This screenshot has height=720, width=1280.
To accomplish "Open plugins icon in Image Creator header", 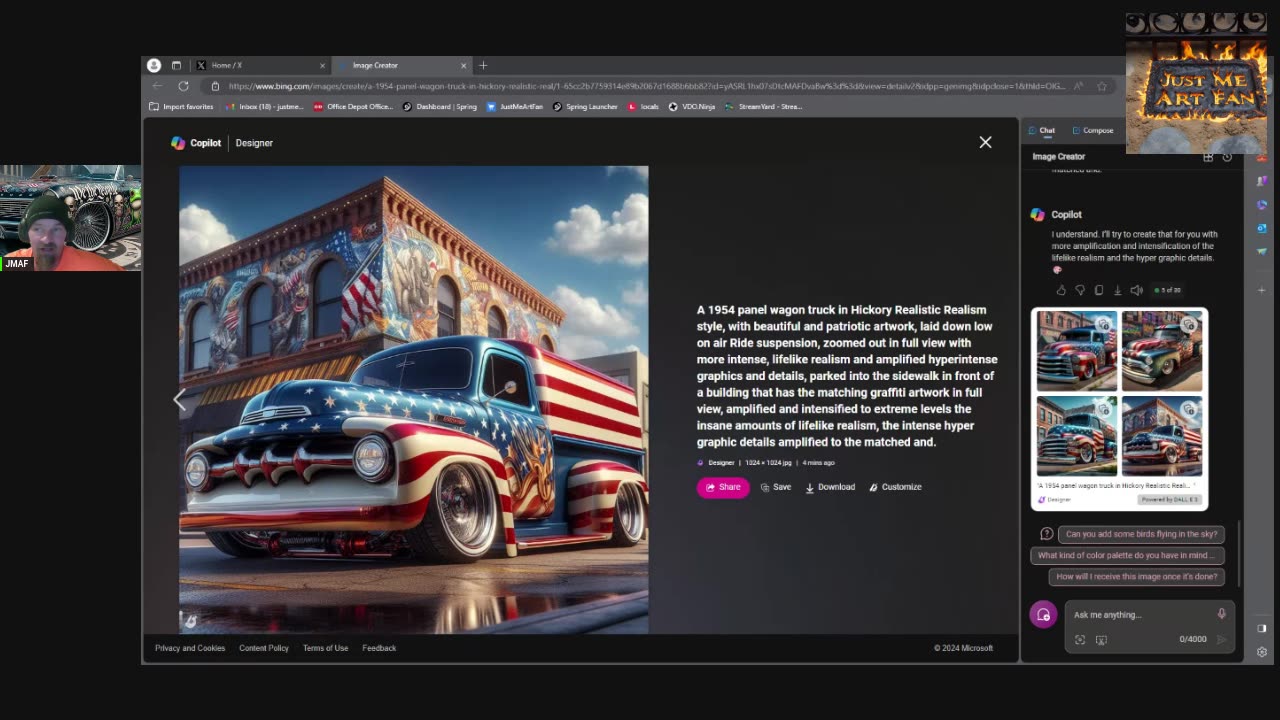I will pos(1208,157).
